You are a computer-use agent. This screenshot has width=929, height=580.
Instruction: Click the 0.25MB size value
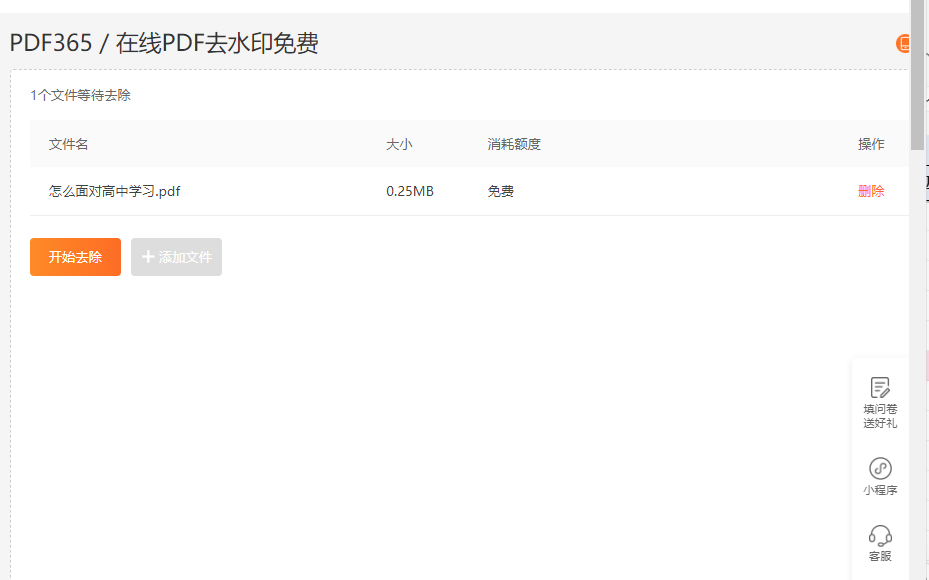pos(410,191)
